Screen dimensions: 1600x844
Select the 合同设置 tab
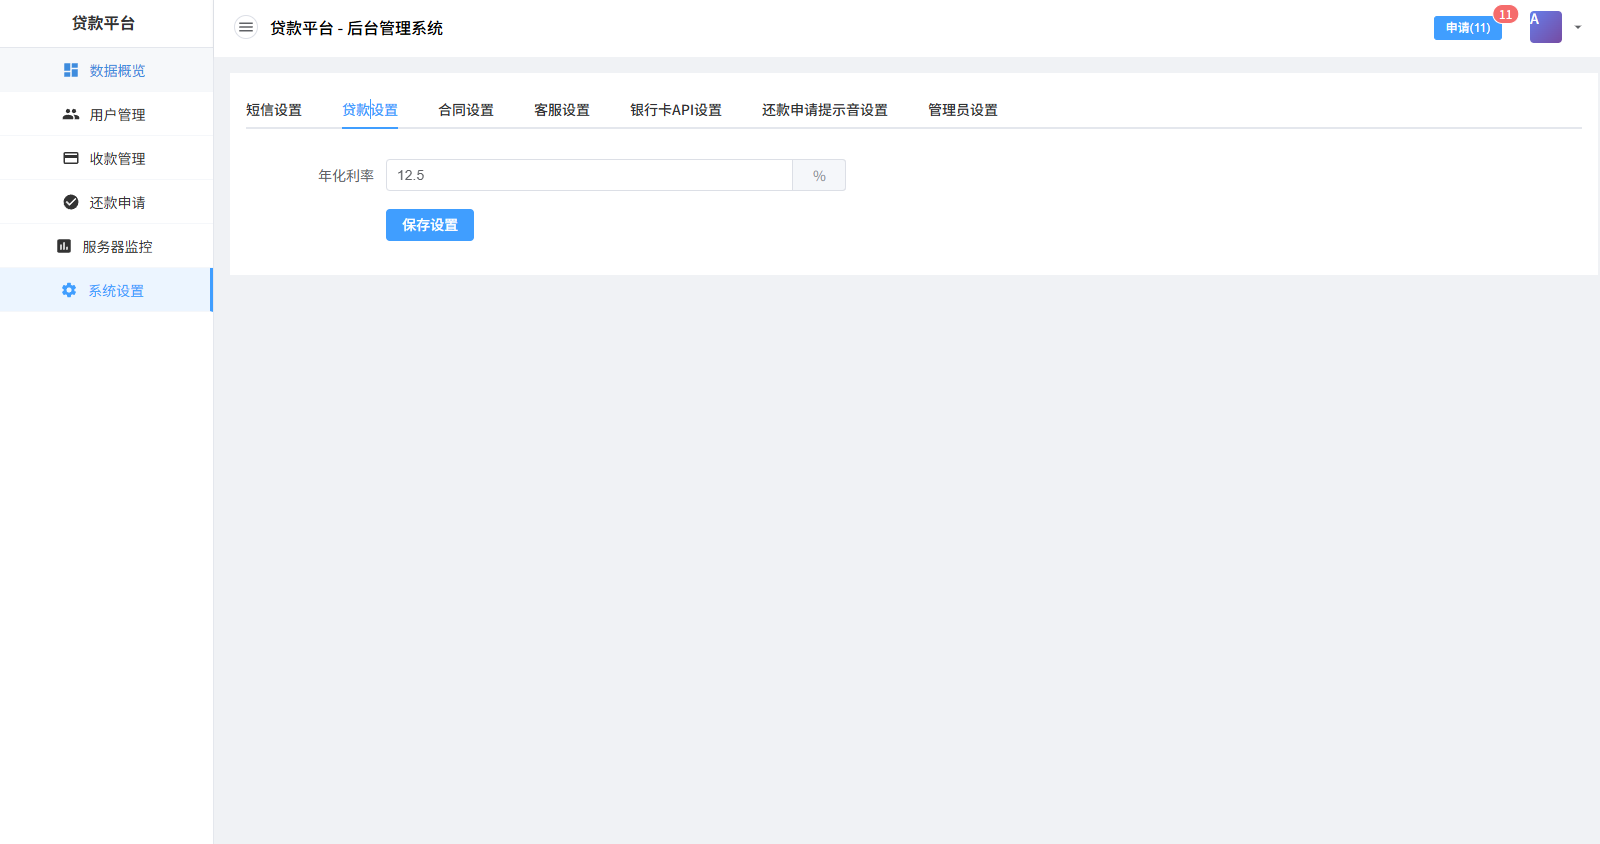(466, 110)
